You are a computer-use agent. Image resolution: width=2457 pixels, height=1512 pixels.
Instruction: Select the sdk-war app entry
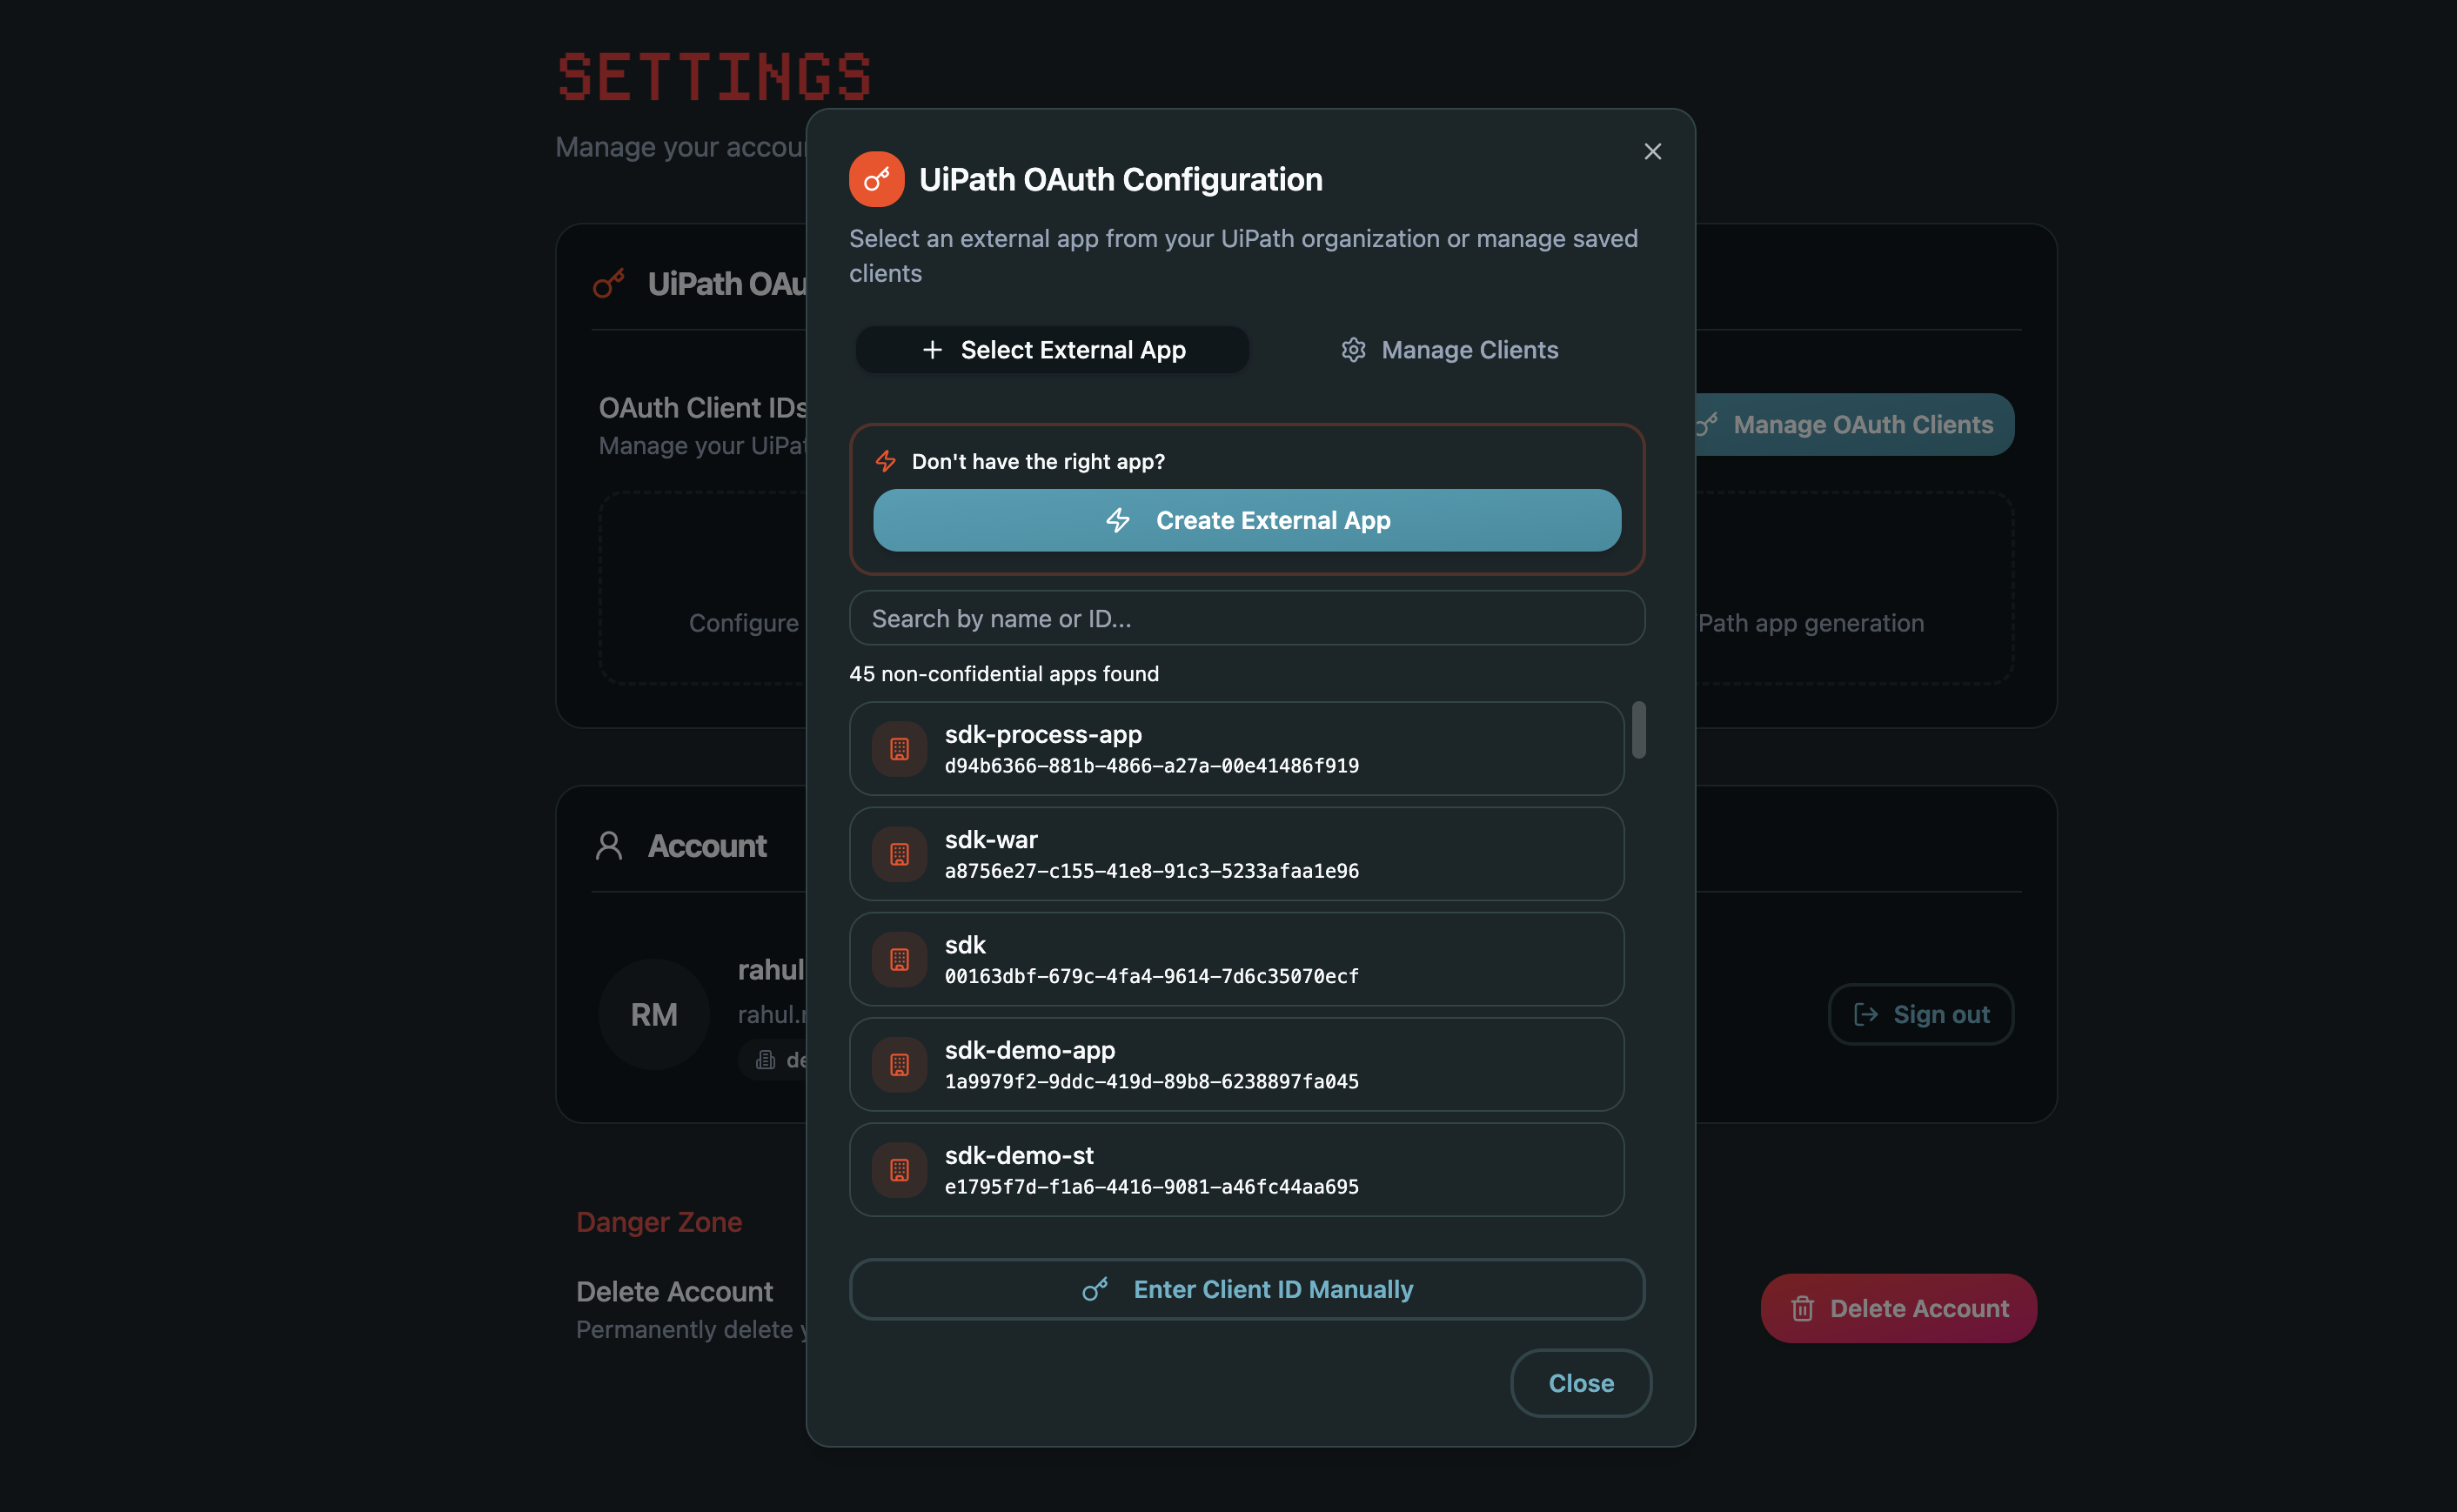[1236, 854]
